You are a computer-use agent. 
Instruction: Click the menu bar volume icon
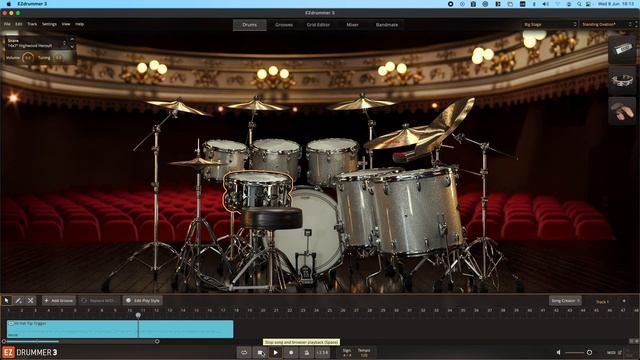546,4
